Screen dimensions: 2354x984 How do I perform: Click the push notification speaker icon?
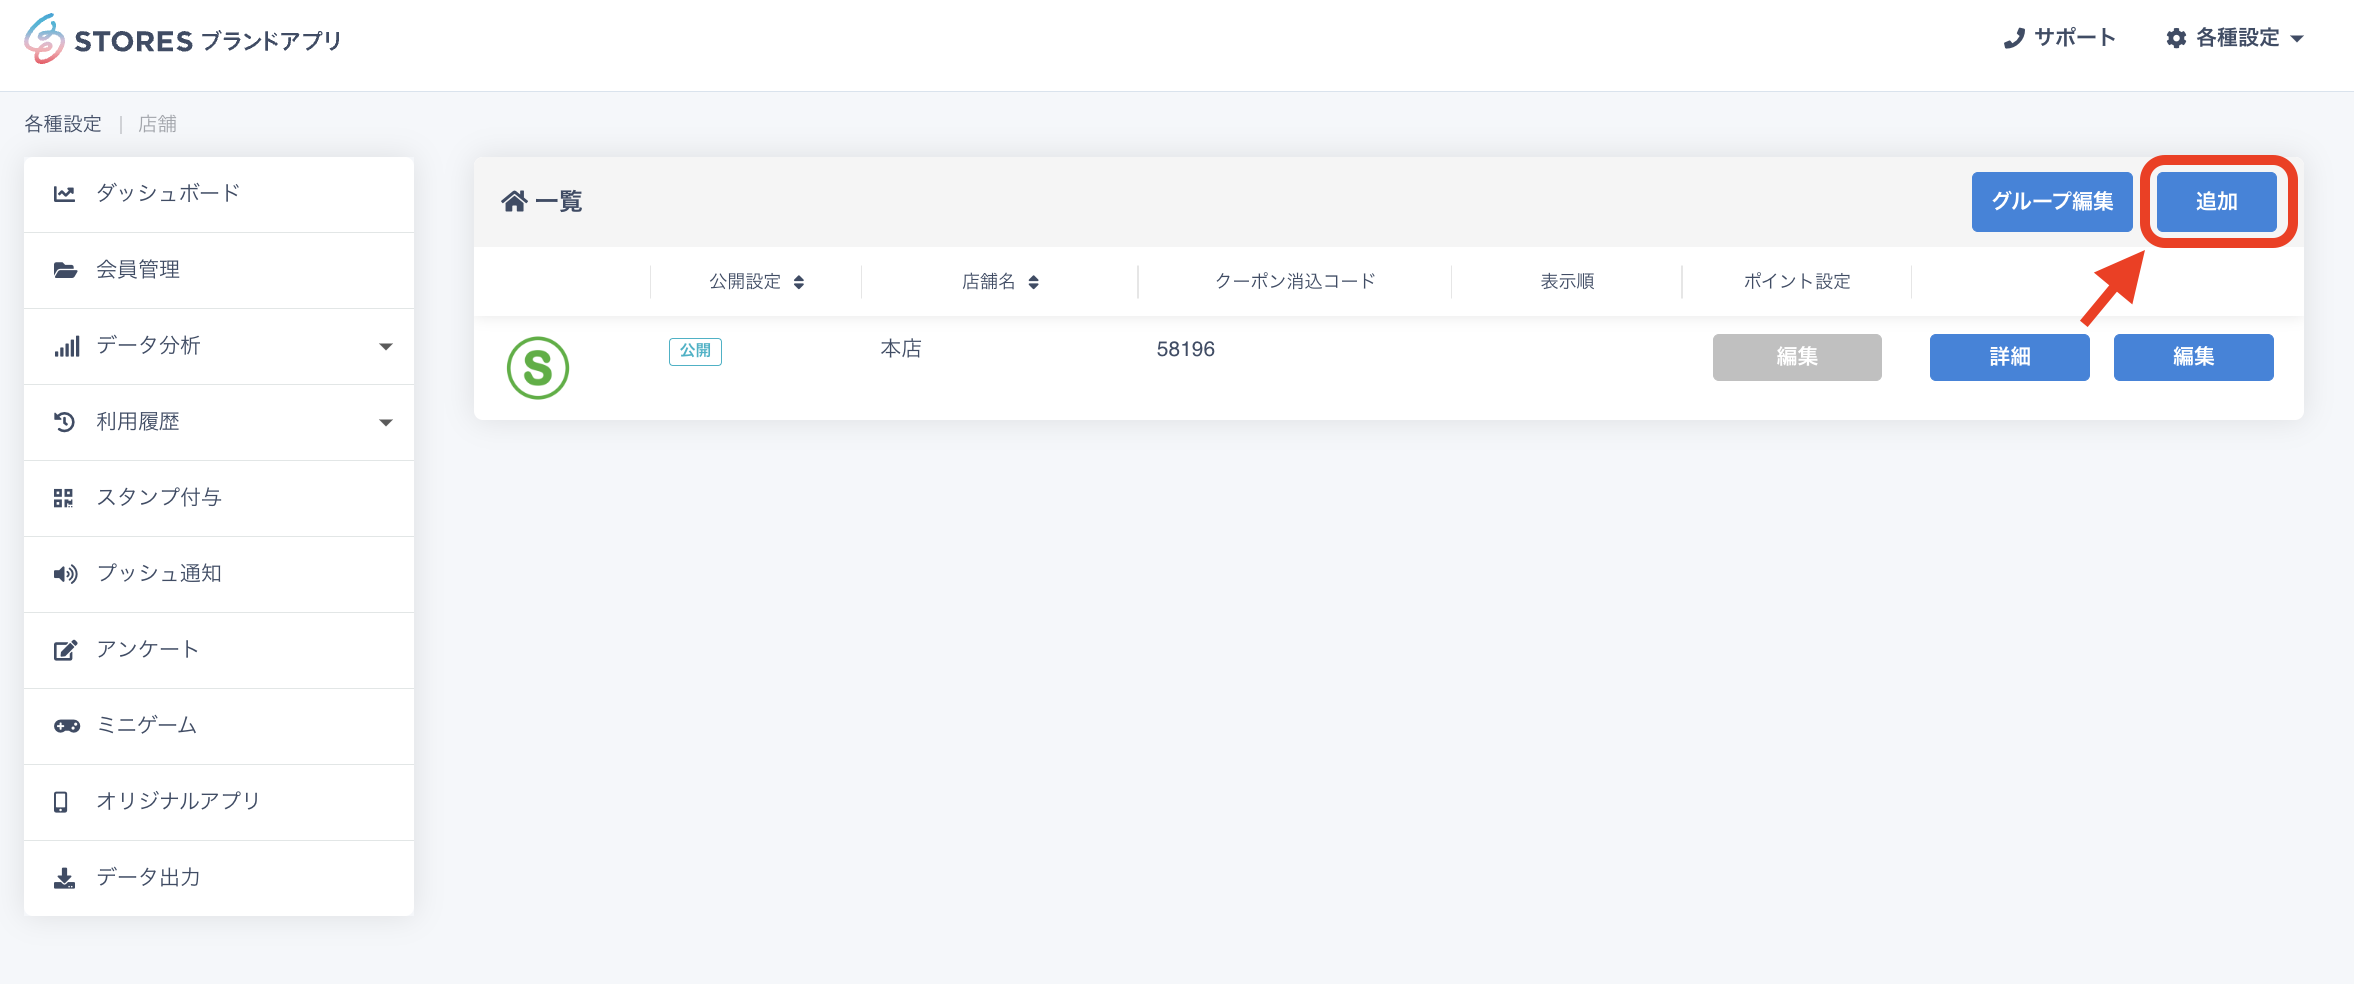65,574
